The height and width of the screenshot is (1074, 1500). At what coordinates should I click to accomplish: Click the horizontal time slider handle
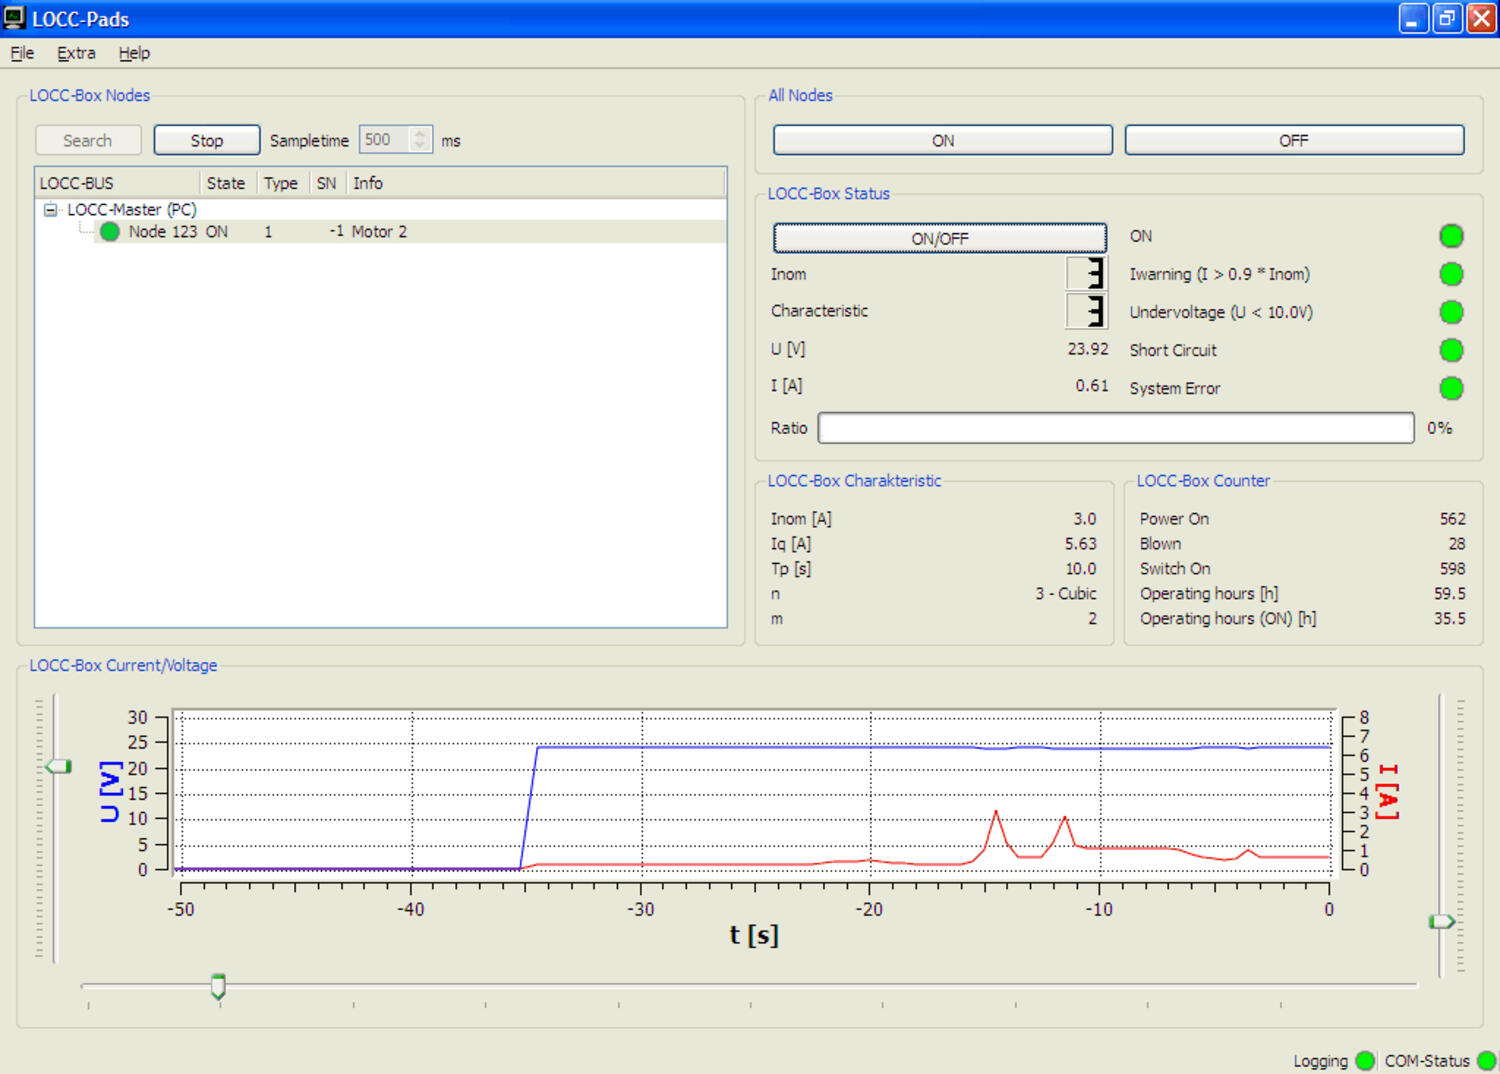click(x=218, y=986)
